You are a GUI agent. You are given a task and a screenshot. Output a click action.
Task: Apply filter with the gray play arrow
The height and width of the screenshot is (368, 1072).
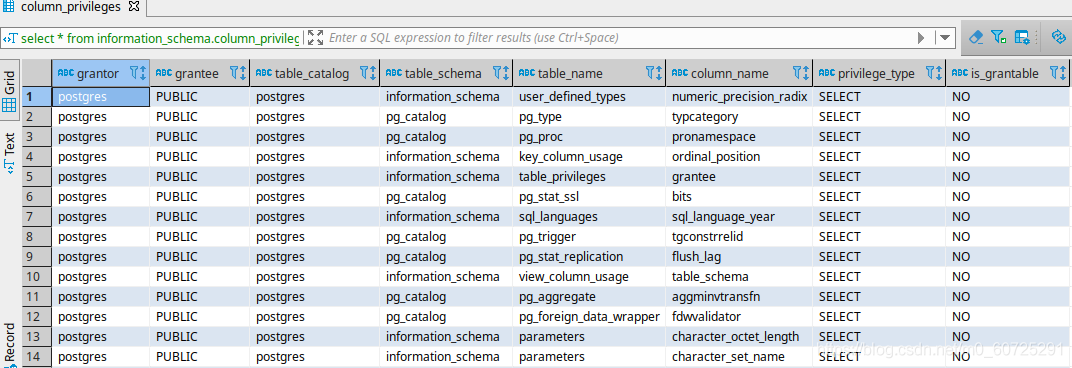[922, 38]
